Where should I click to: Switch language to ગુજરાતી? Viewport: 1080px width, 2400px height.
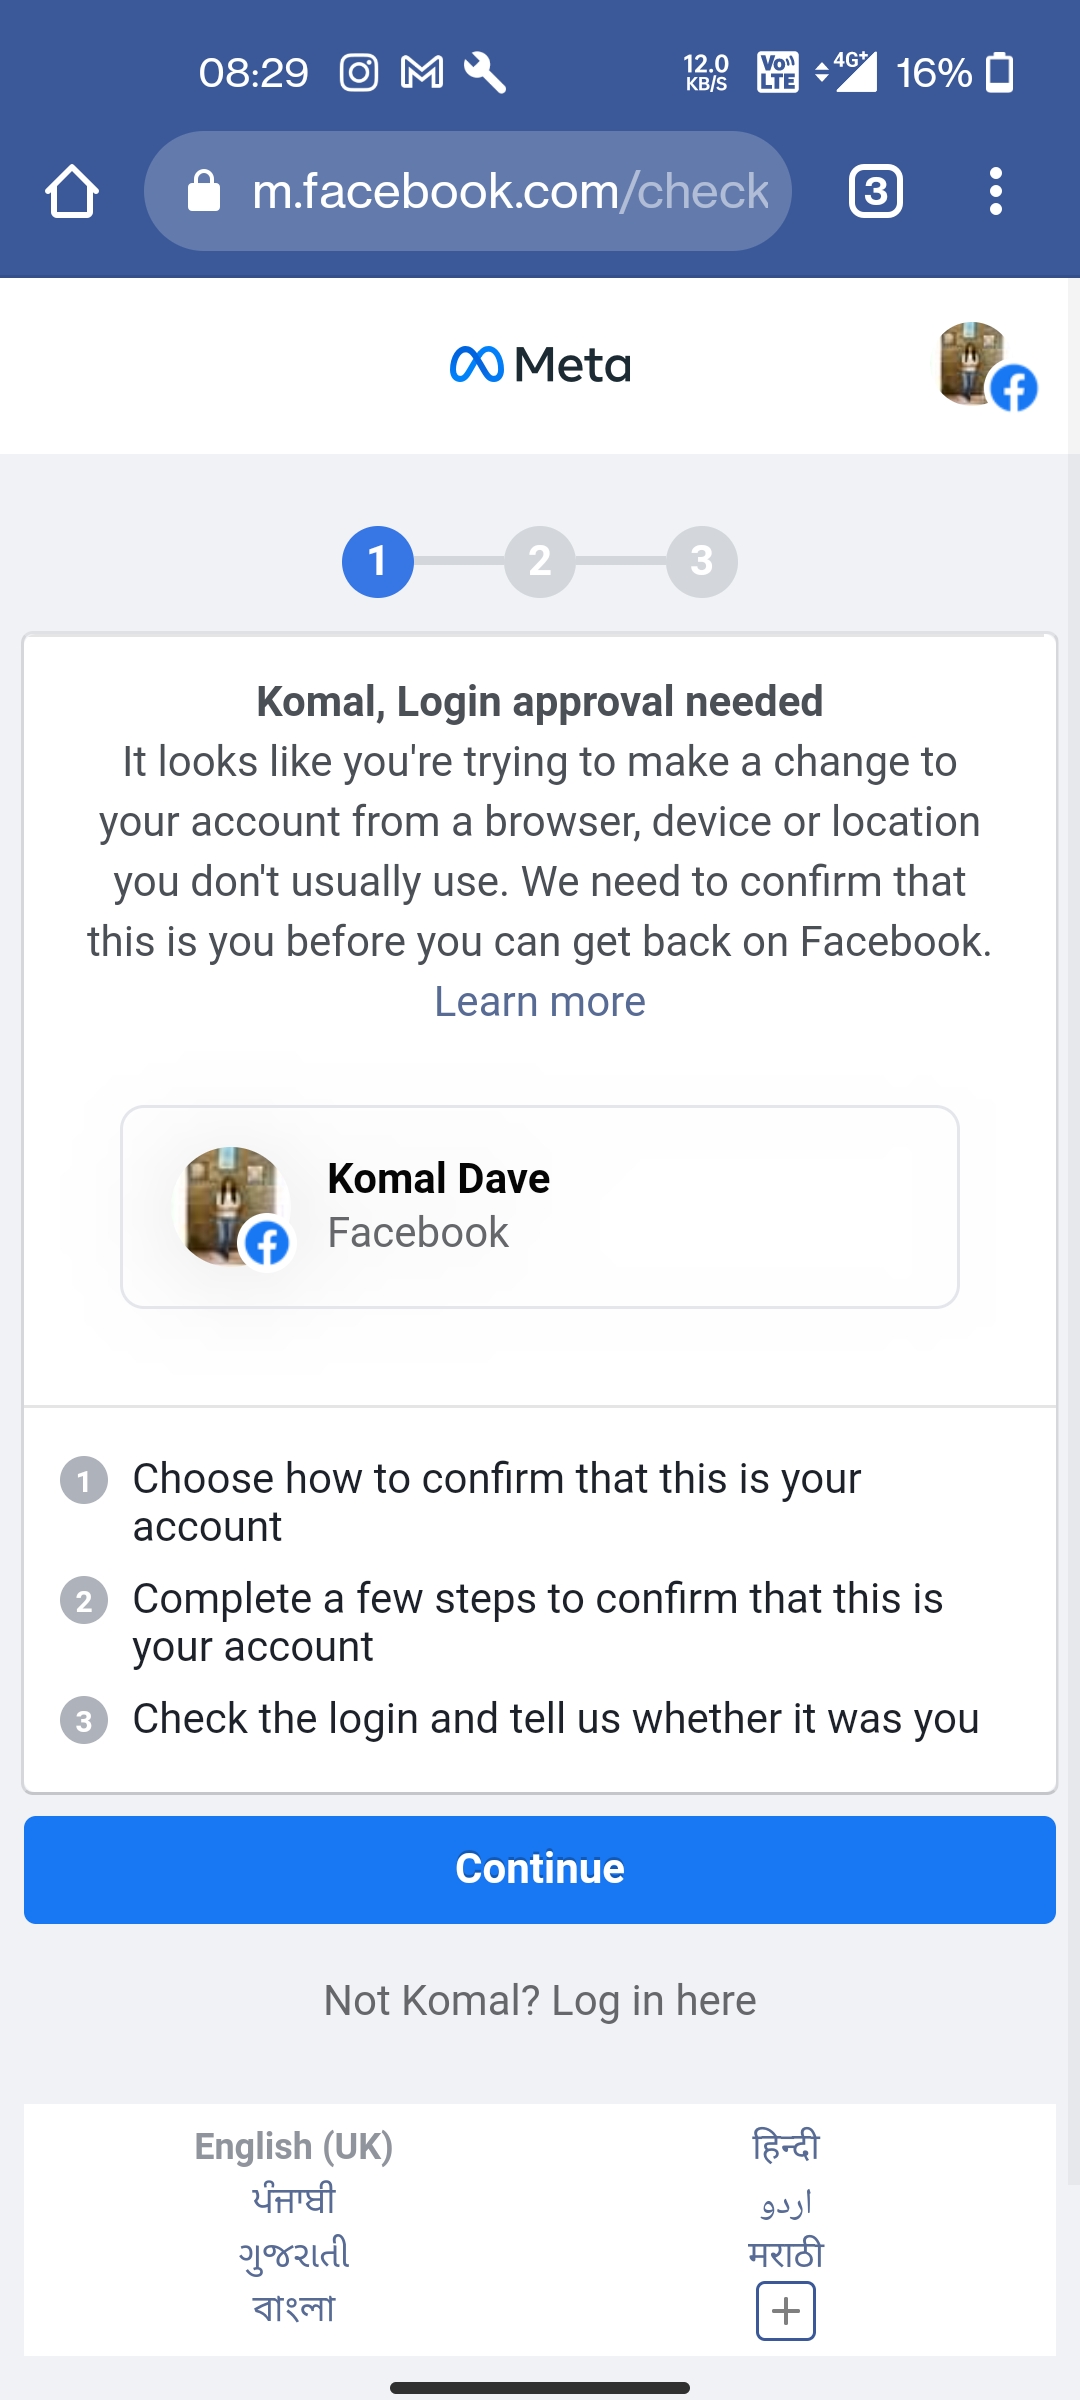click(x=295, y=2256)
